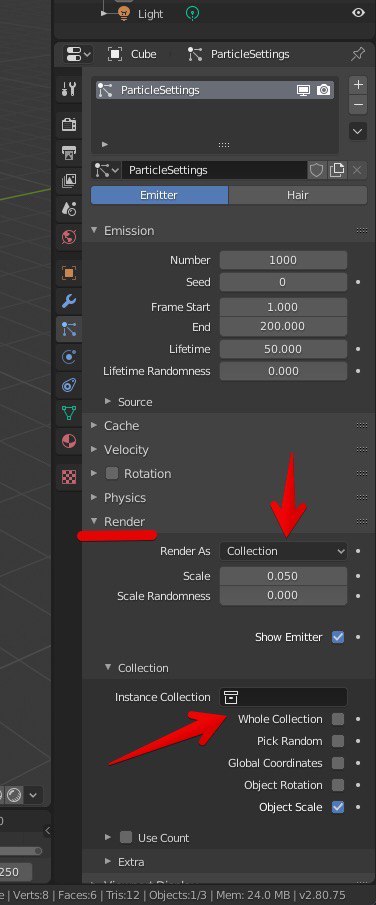Viewport: 376px width, 905px height.
Task: Toggle fake user shield for ParticleSettings
Action: click(317, 170)
